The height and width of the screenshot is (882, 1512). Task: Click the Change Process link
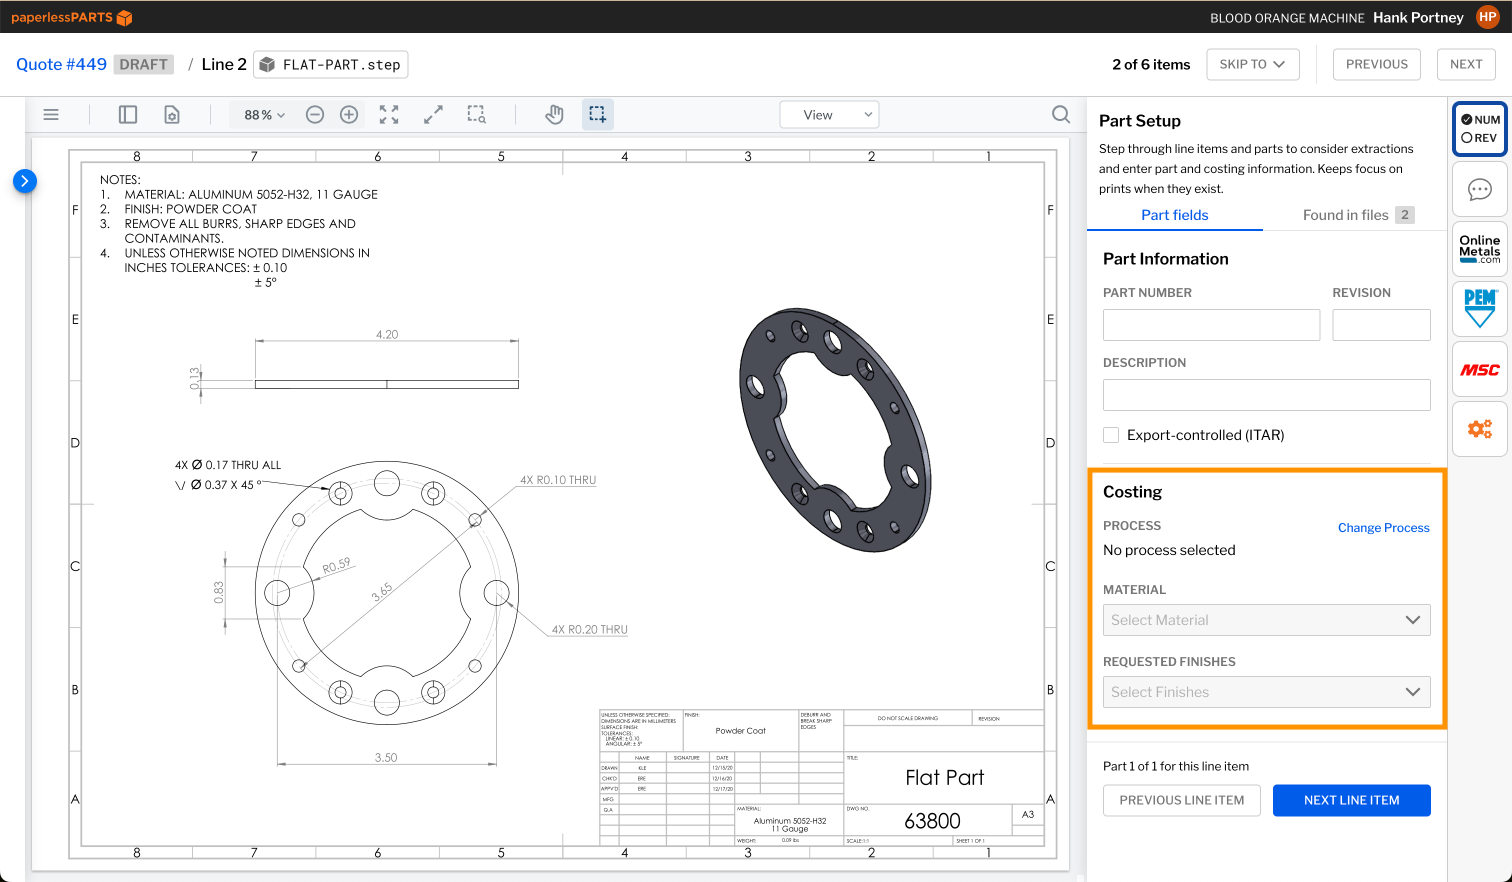tap(1384, 528)
